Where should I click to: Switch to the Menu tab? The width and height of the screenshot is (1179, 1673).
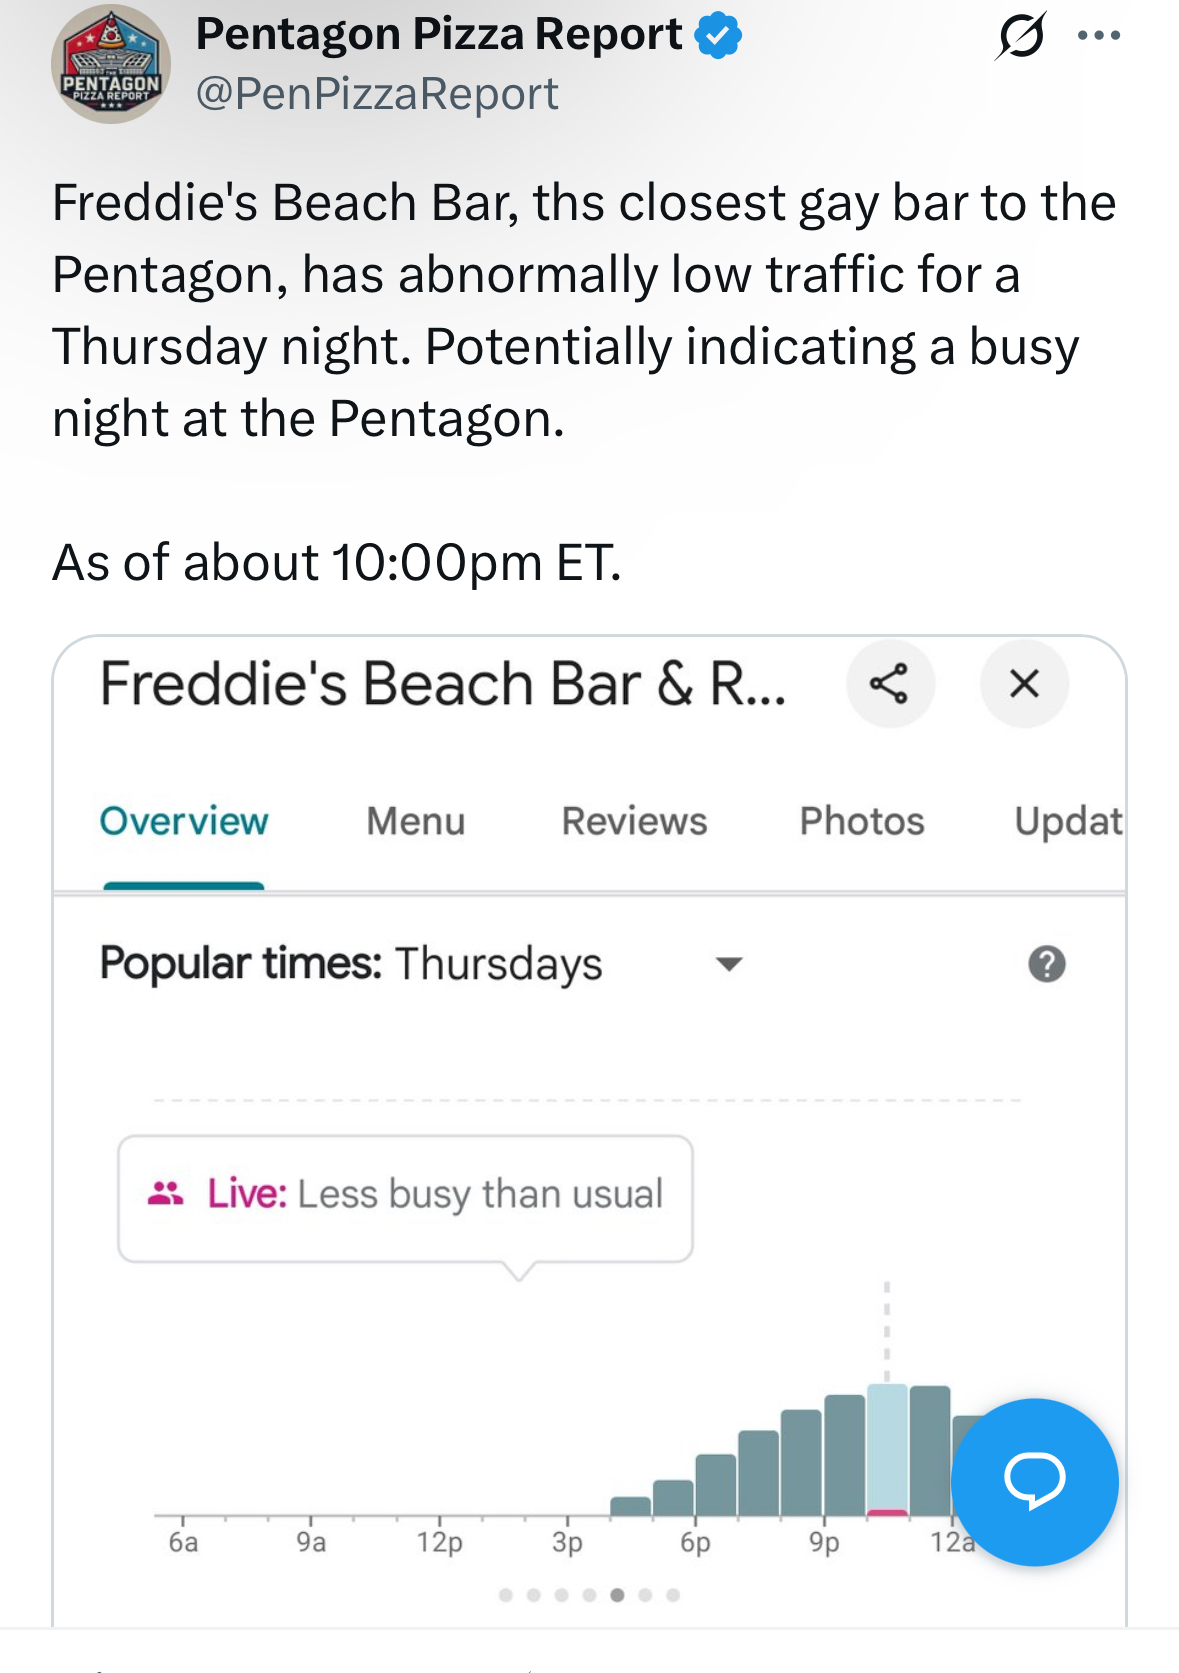point(416,821)
